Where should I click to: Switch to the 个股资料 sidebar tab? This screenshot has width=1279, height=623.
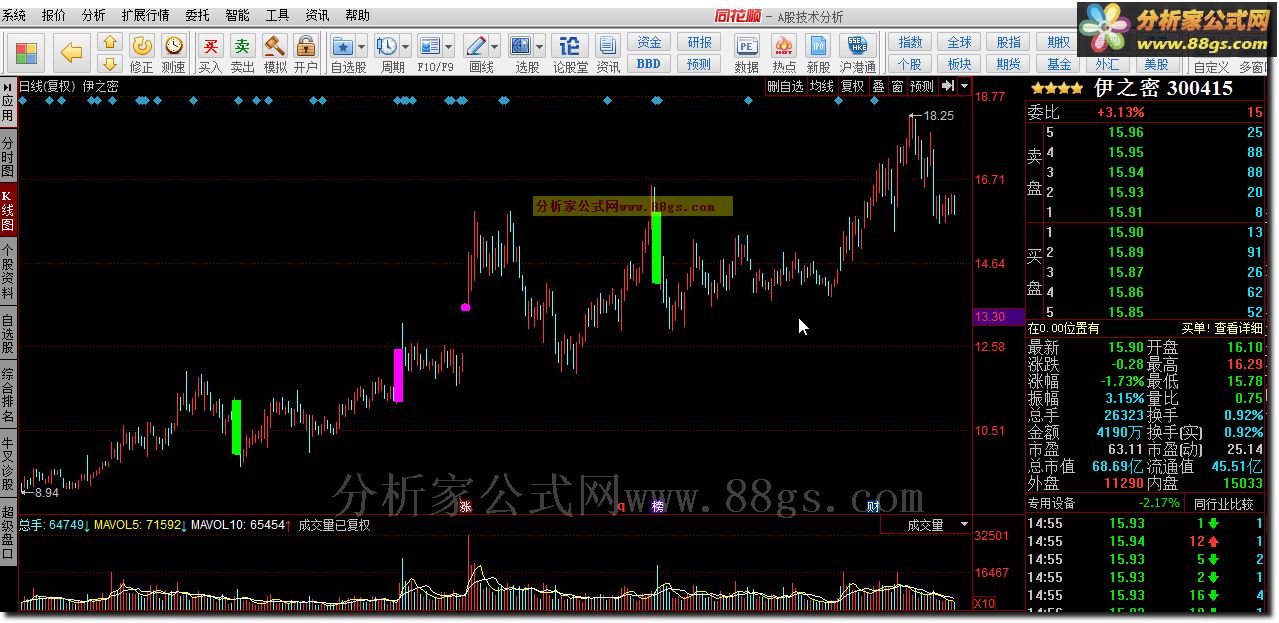coord(8,272)
